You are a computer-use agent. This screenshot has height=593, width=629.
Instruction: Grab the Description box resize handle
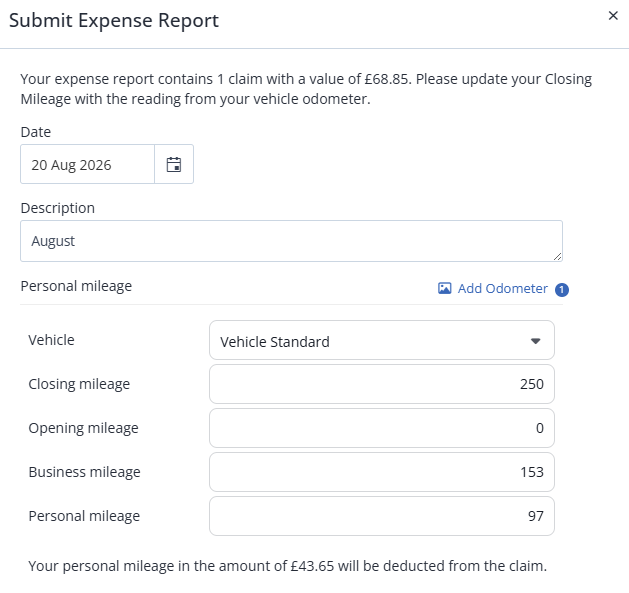[557, 256]
